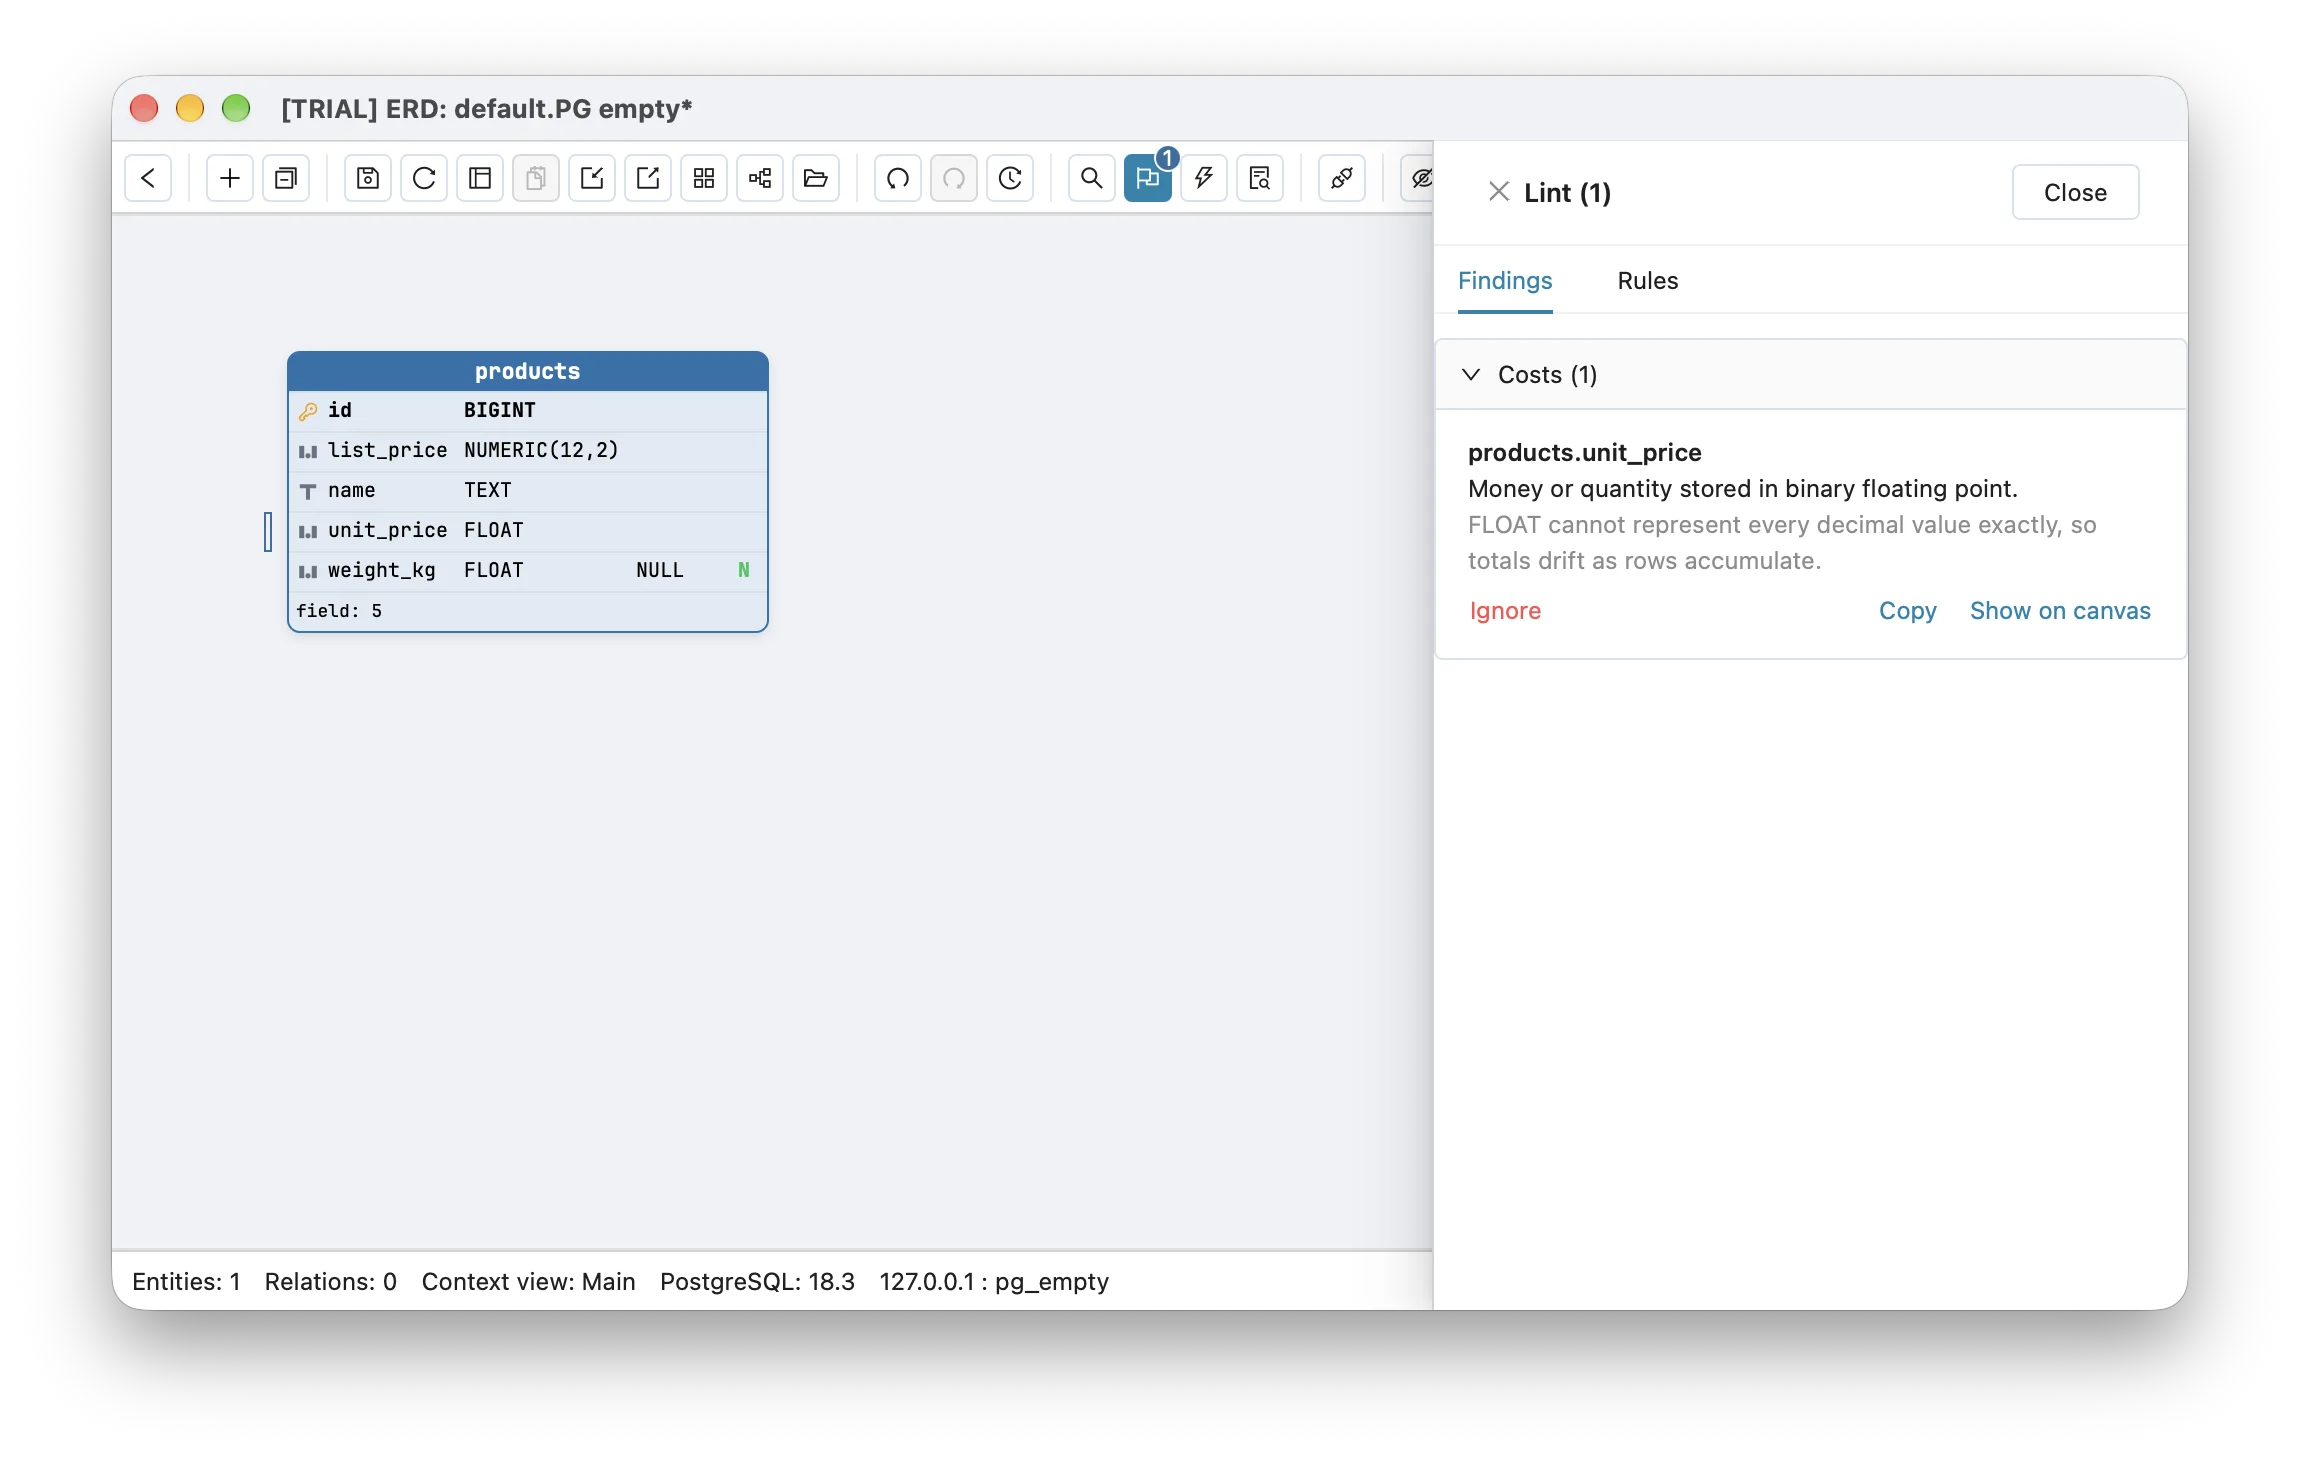Click the open folder icon

[816, 178]
